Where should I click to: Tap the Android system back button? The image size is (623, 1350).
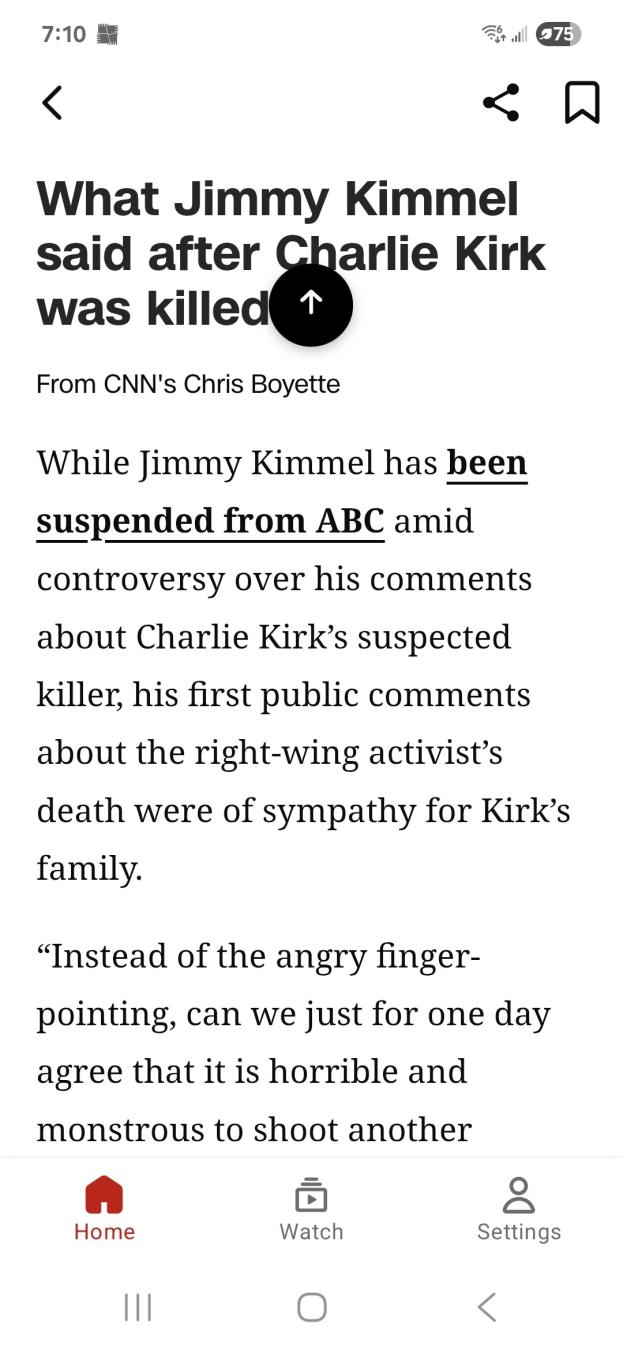[486, 1307]
